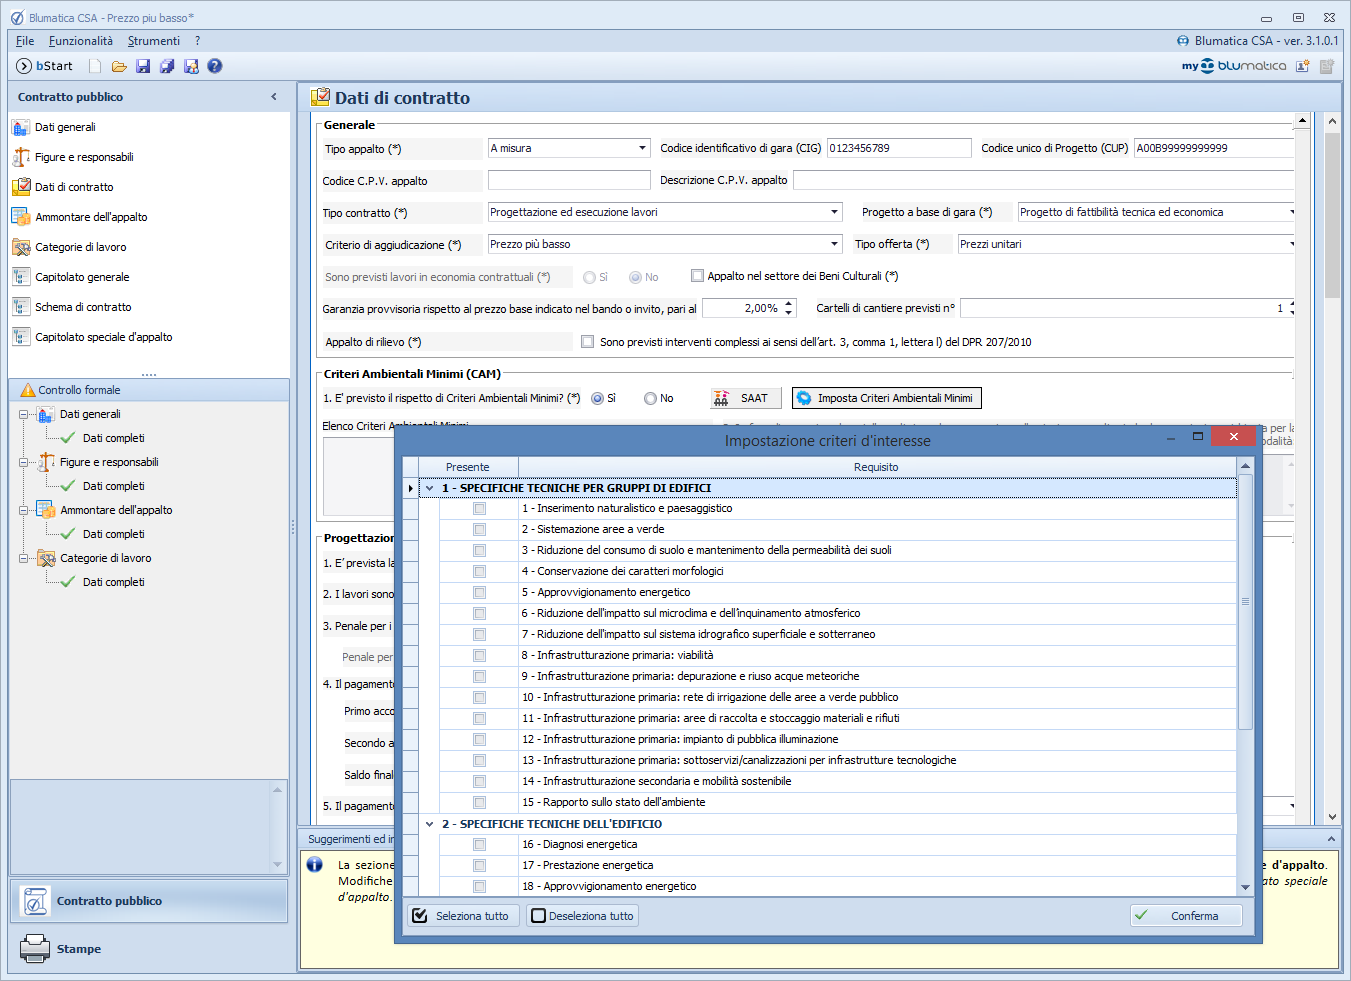
Task: Check Diagnosi energetica row 16
Action: [479, 845]
